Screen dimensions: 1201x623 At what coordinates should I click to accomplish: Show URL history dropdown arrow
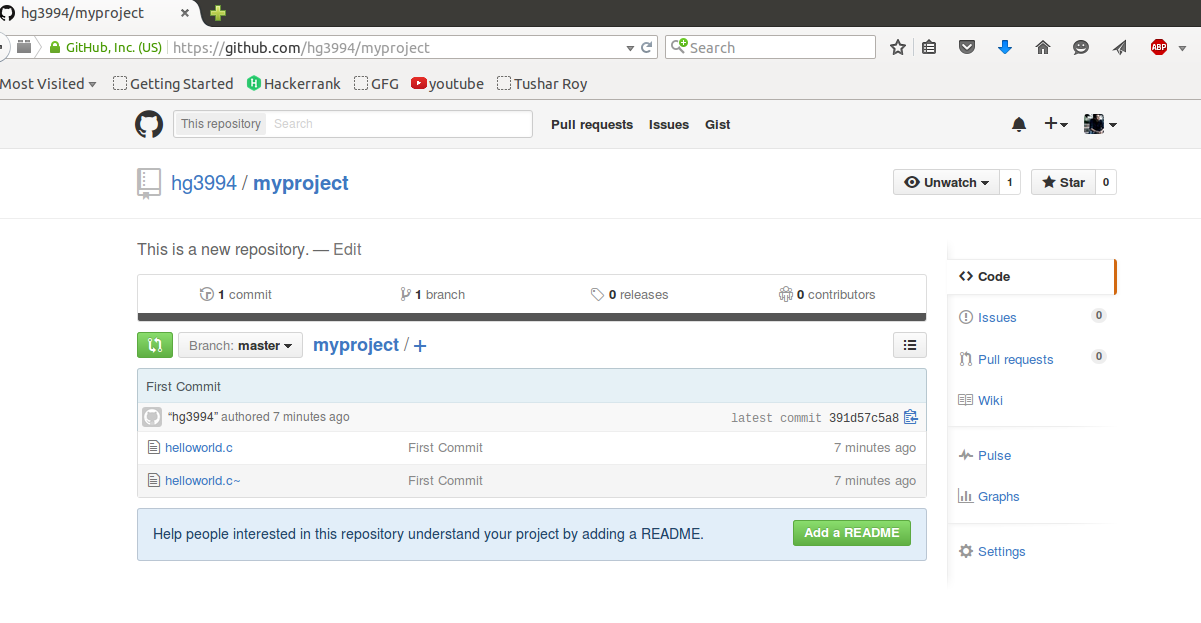pyautogui.click(x=630, y=48)
